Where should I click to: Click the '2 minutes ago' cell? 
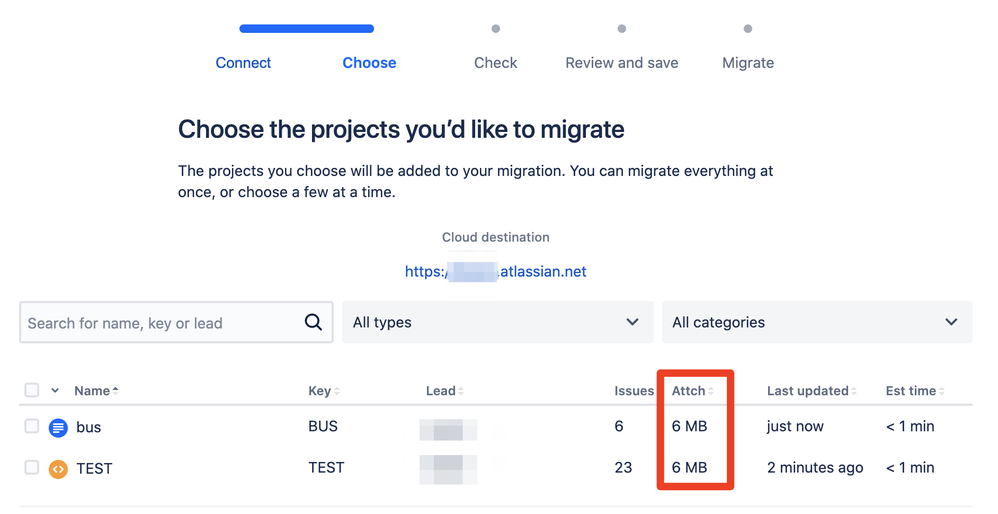815,468
